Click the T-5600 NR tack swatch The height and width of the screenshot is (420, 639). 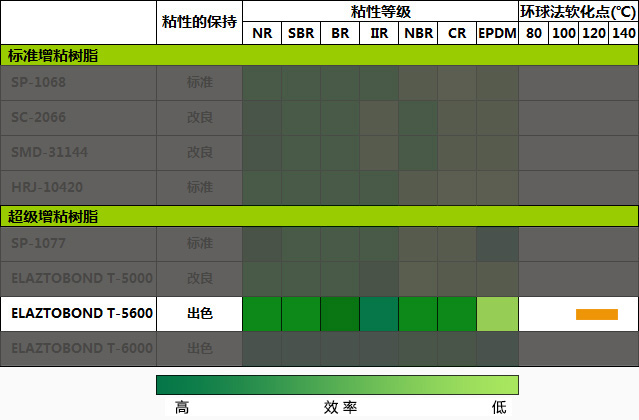[262, 314]
